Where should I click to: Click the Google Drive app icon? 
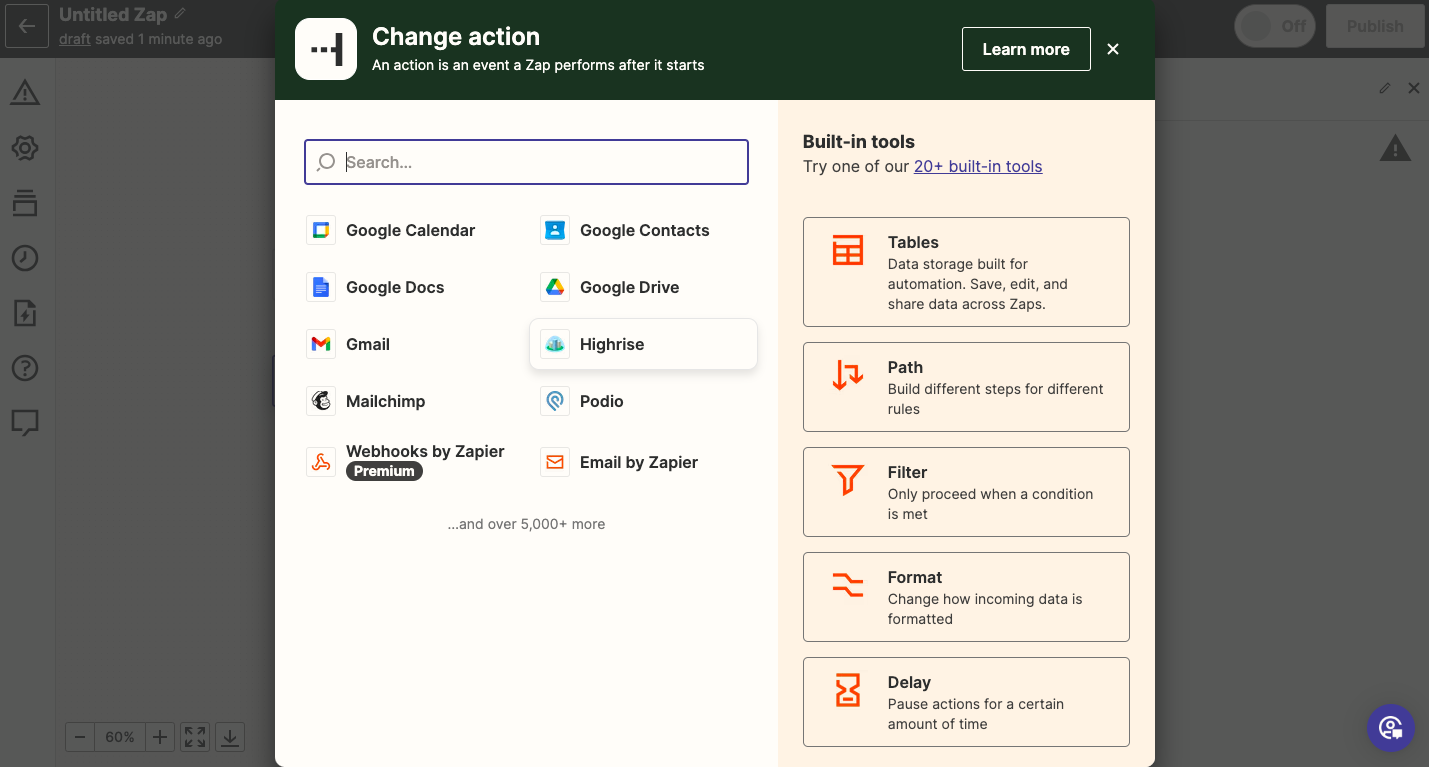pyautogui.click(x=555, y=287)
